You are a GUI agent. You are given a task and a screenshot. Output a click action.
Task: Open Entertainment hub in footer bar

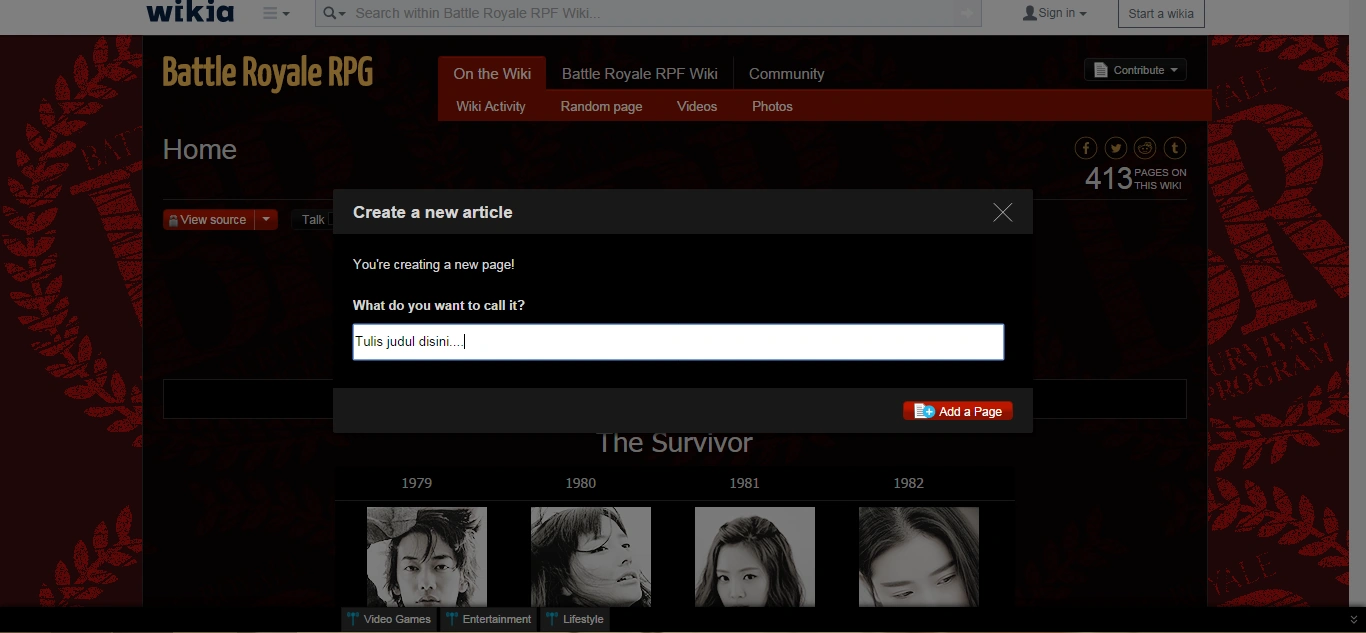pos(488,619)
